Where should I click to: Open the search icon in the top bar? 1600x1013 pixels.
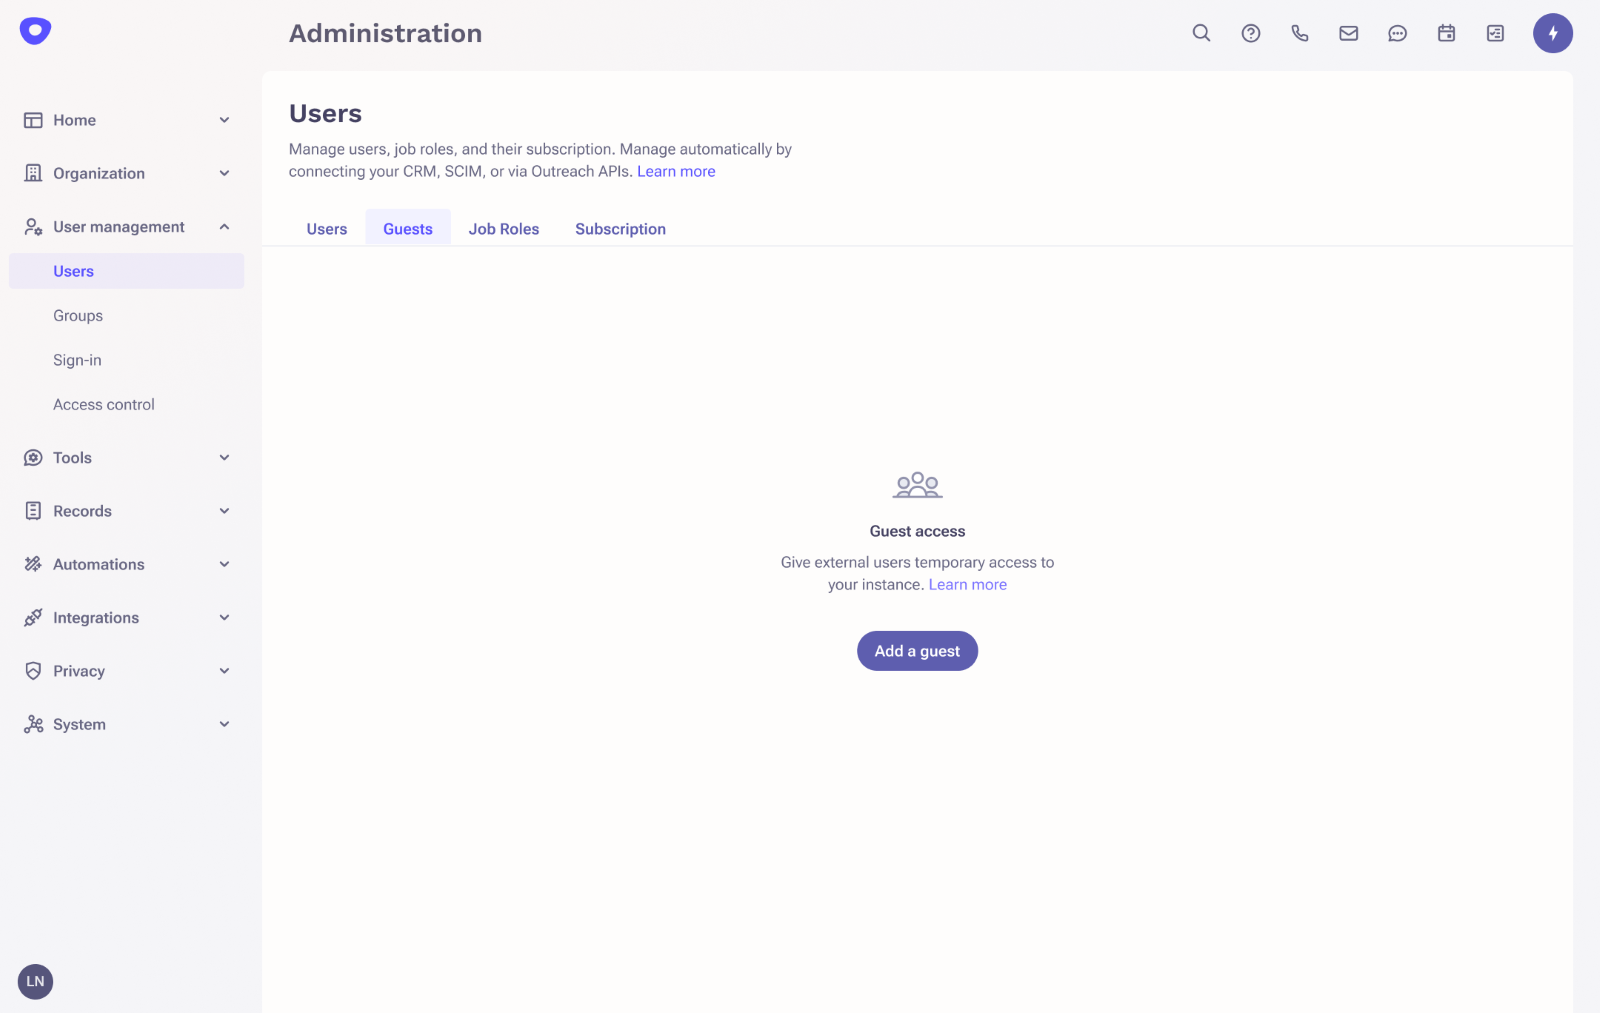tap(1200, 33)
